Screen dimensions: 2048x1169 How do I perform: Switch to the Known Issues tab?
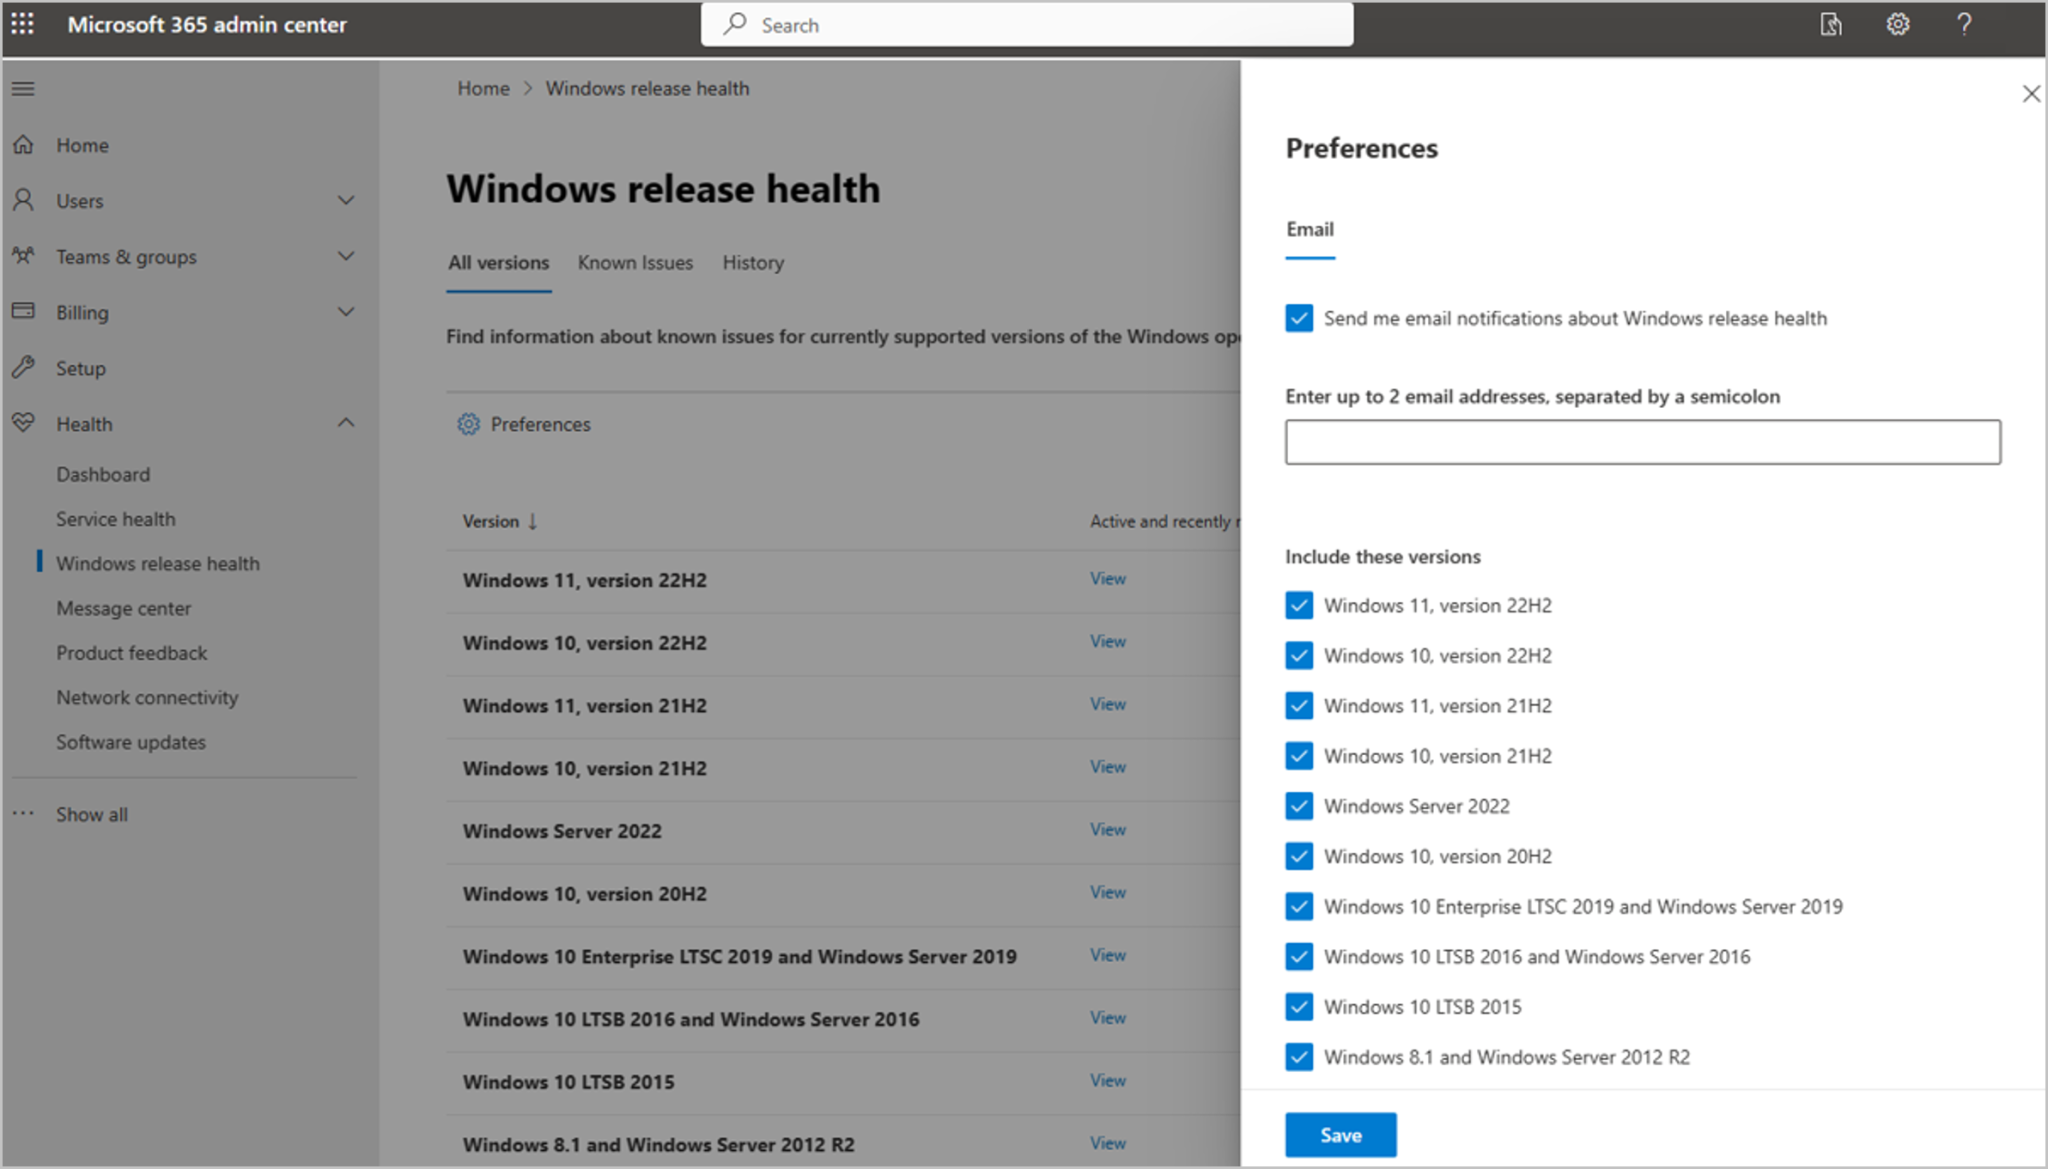(635, 262)
